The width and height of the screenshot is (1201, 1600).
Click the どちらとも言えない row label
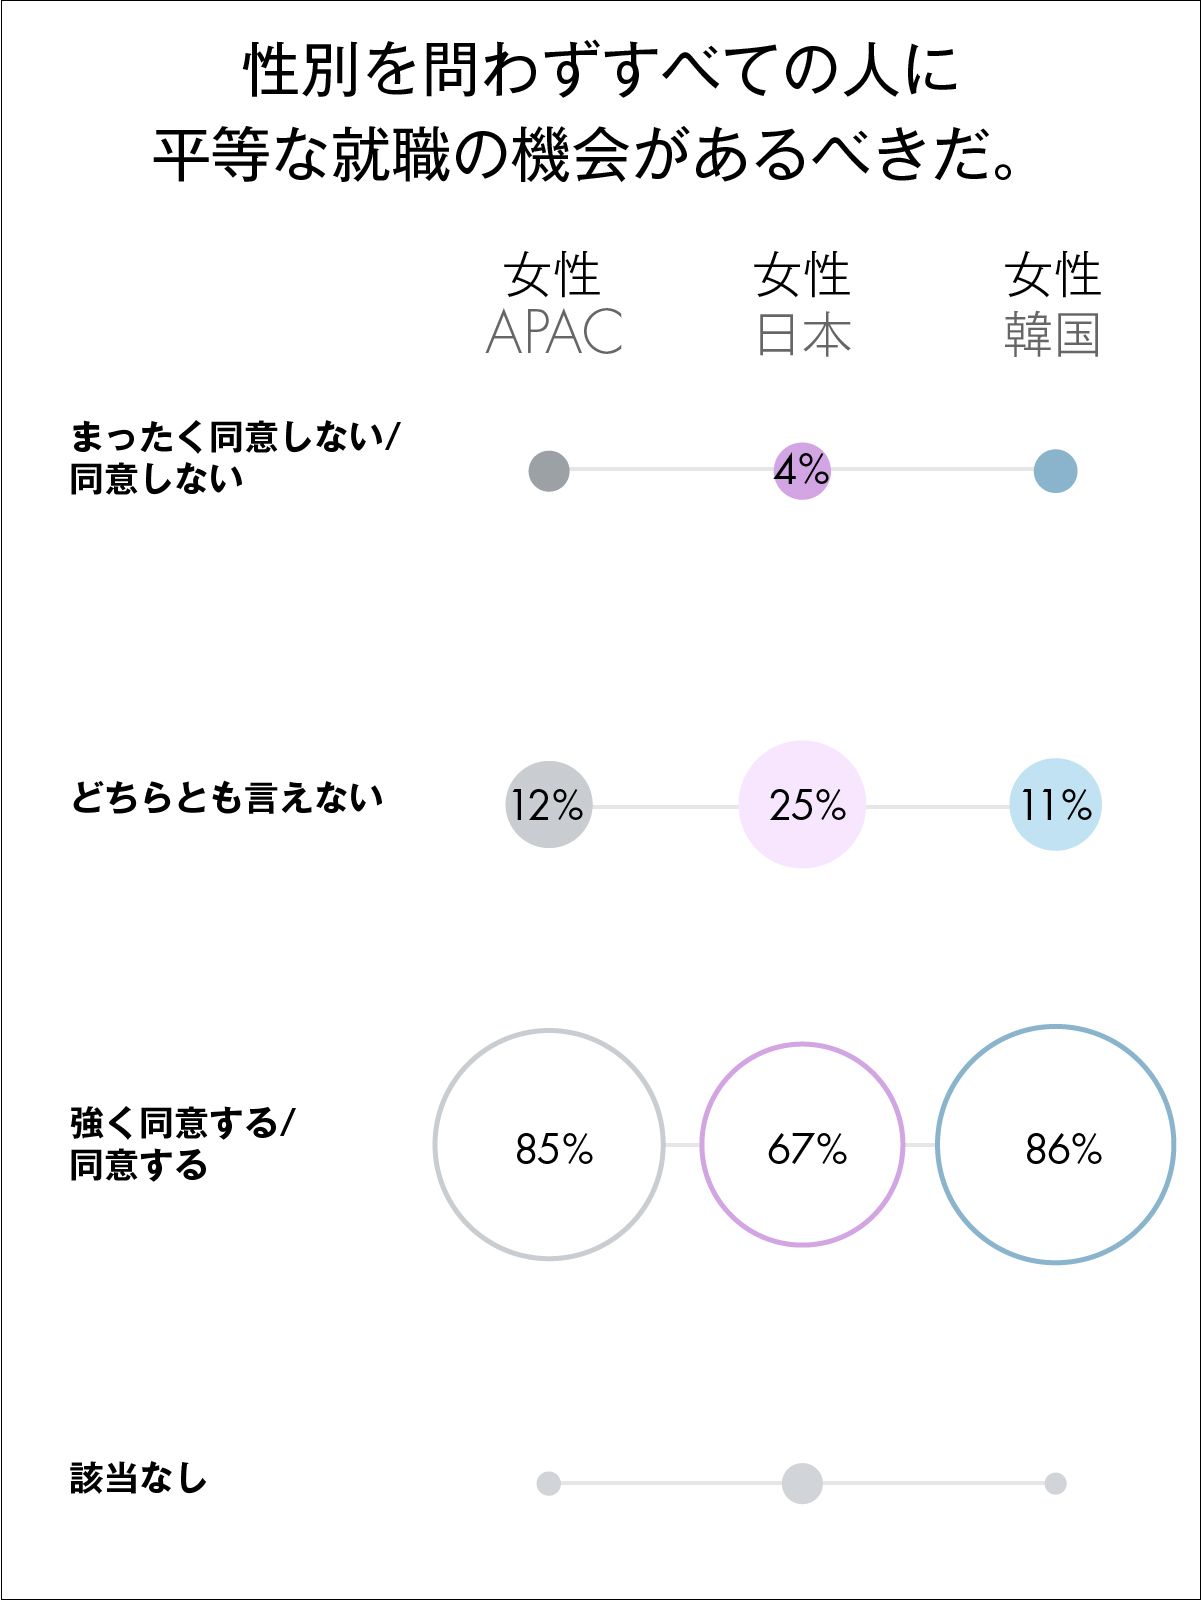[x=227, y=799]
